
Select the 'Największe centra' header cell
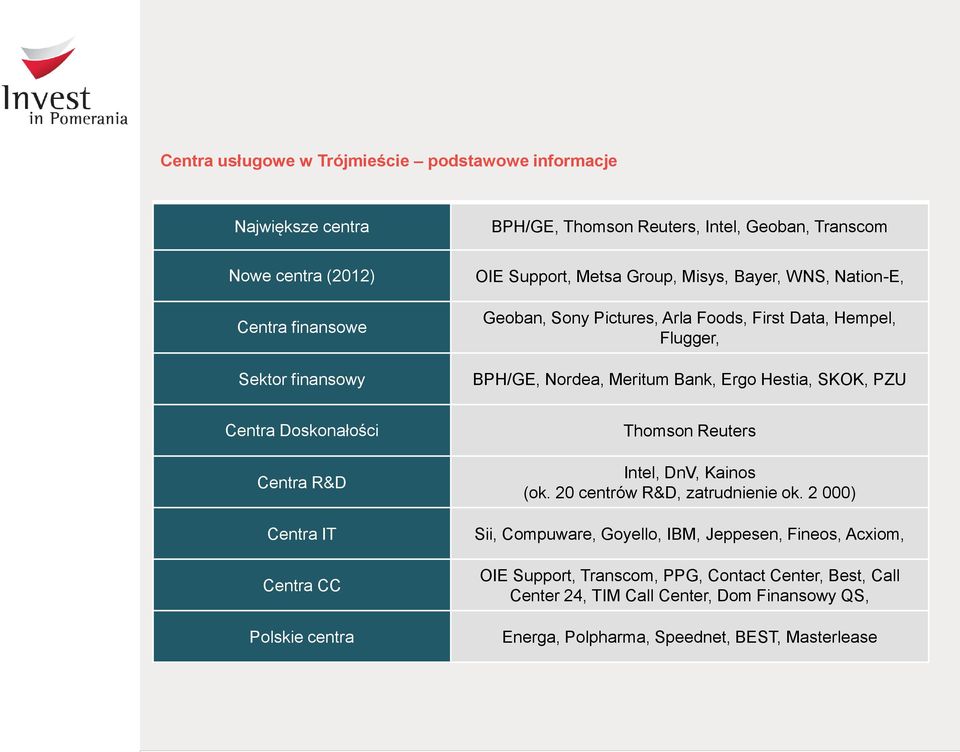coord(302,227)
